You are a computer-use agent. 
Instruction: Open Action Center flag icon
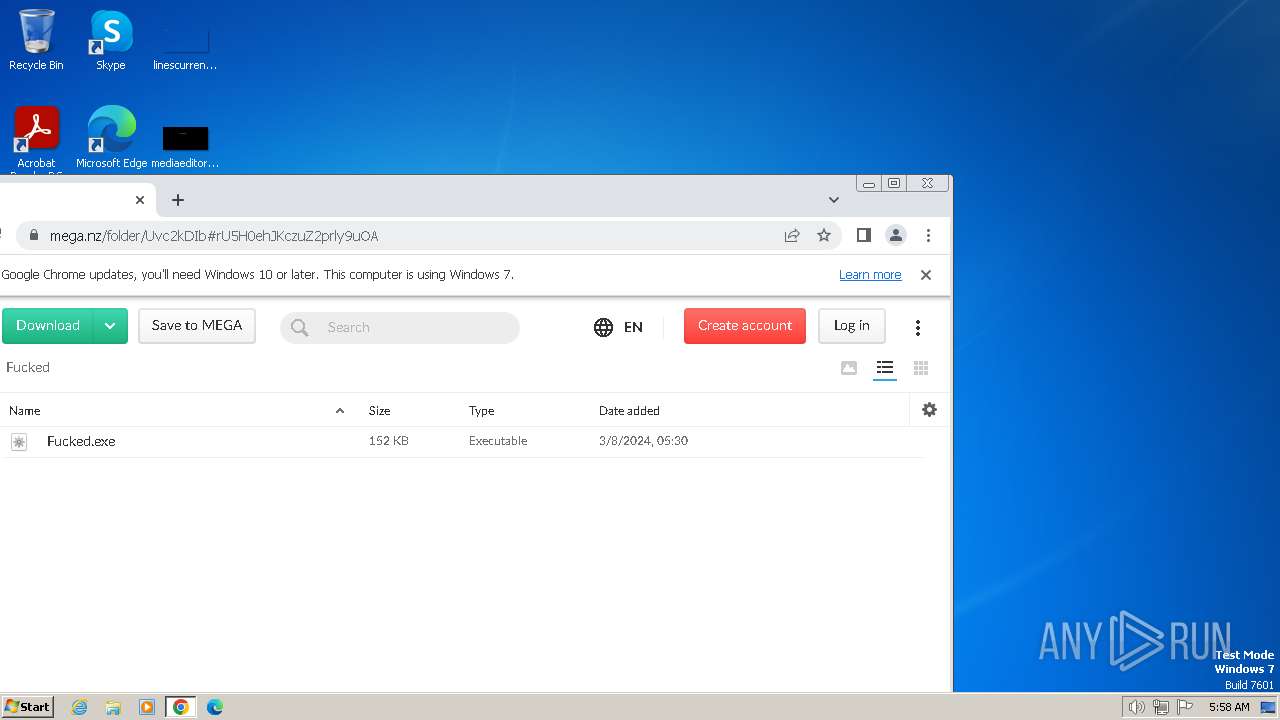tap(1186, 707)
